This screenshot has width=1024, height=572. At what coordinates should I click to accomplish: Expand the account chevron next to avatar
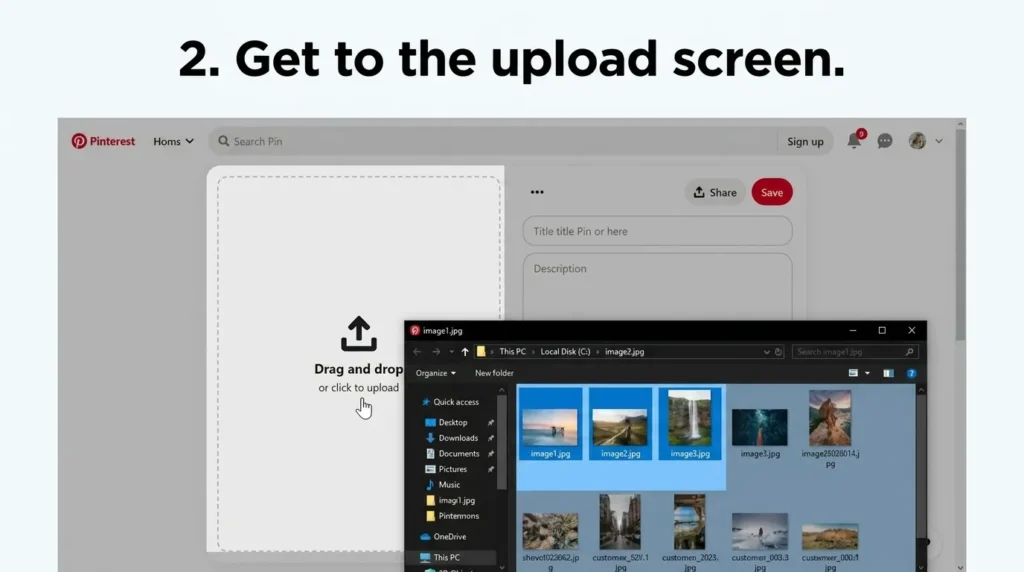point(938,141)
